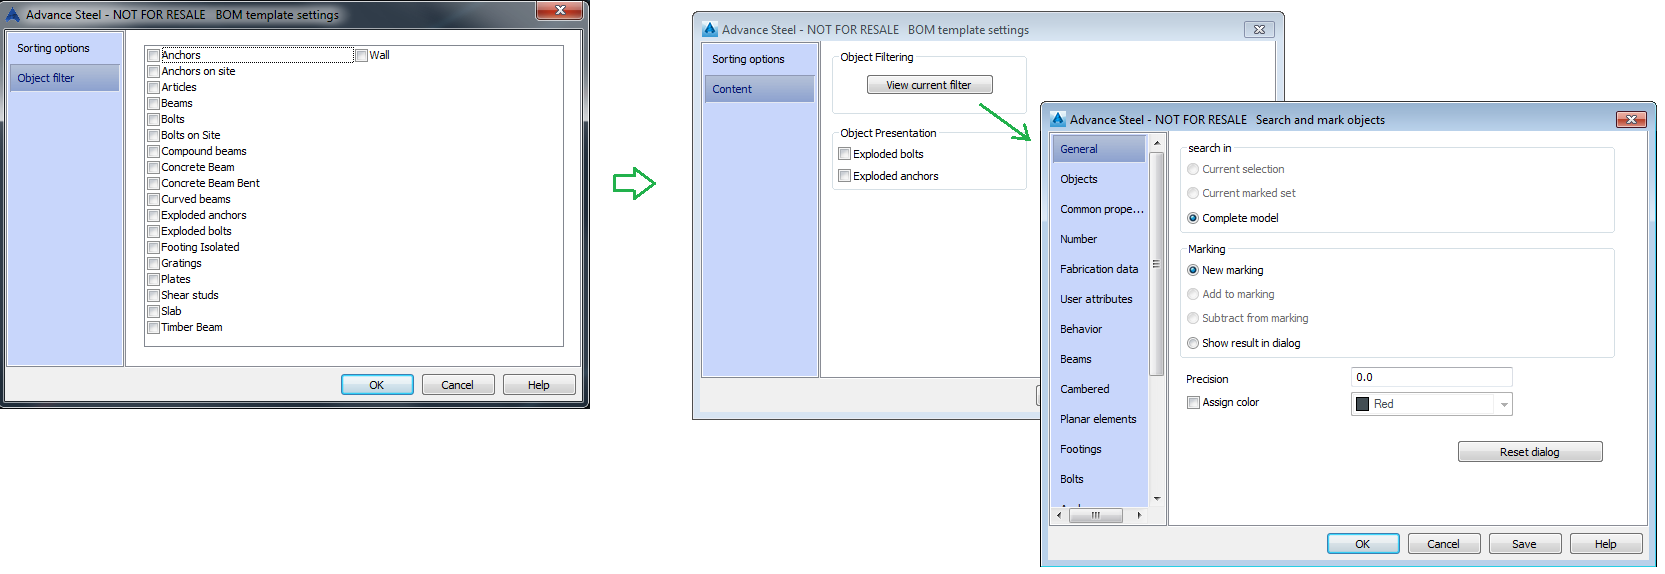The image size is (1665, 574).
Task: Toggle the Slab checkbox
Action: pos(153,312)
